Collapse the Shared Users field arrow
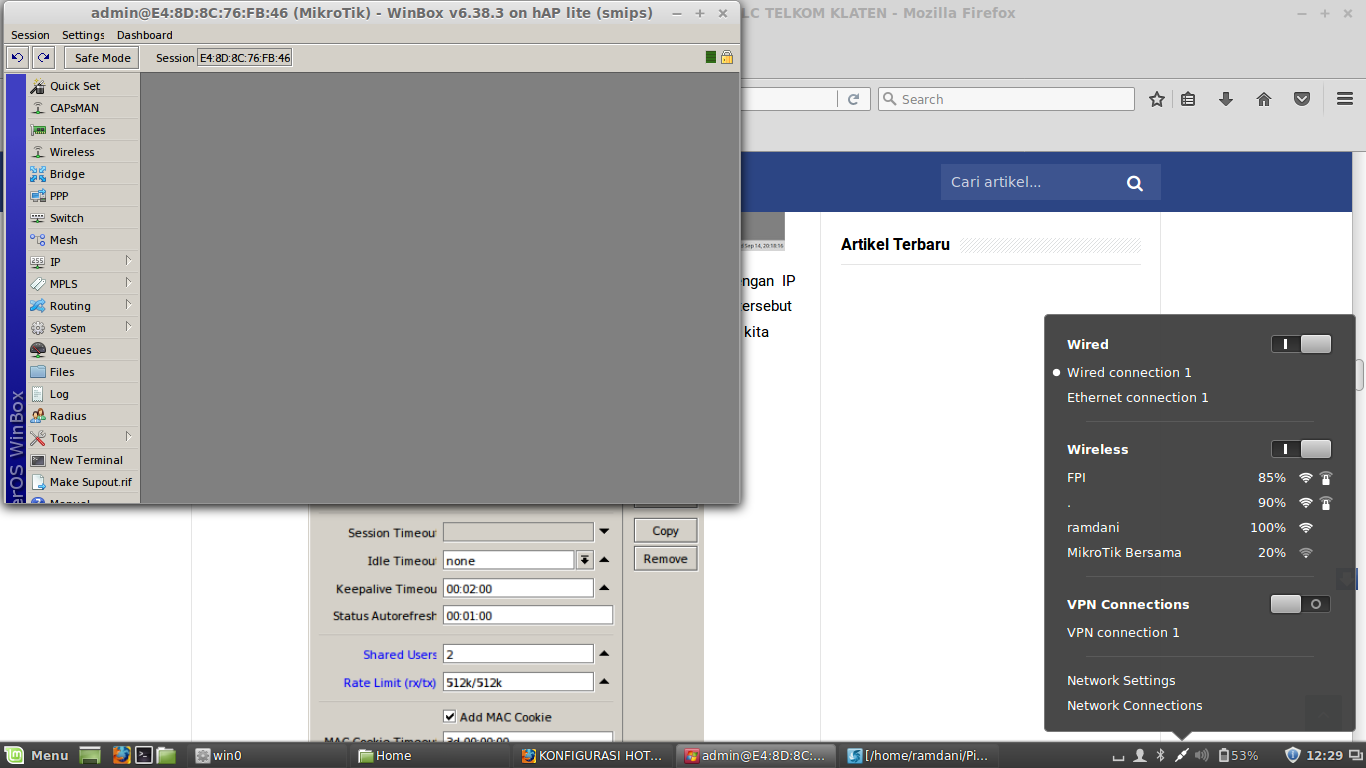This screenshot has height=768, width=1366. [604, 654]
